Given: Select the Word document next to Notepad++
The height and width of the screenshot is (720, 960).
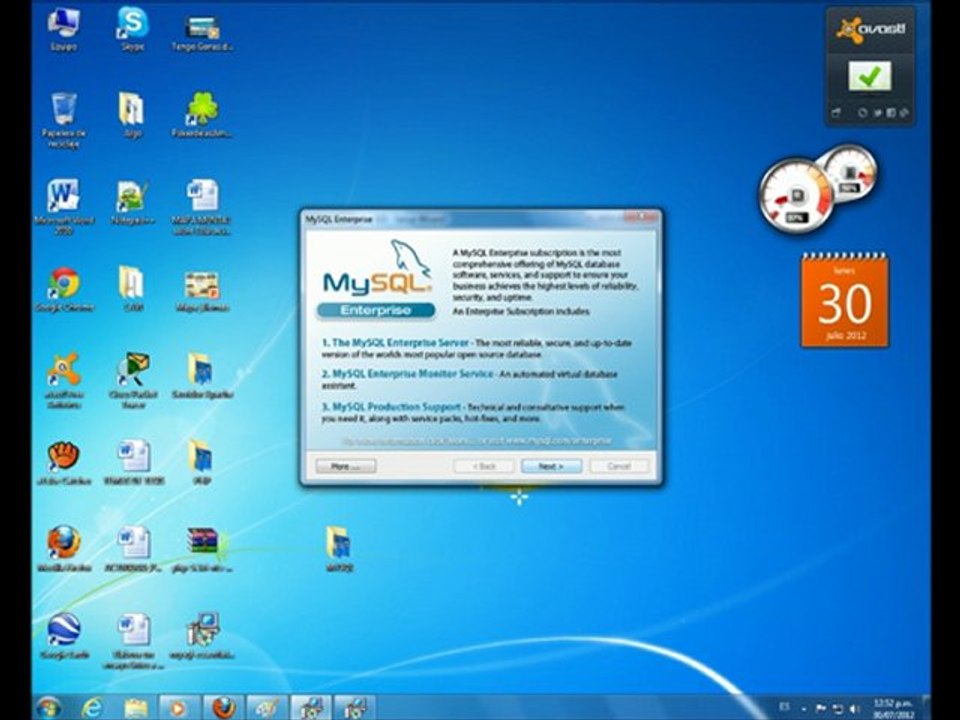Looking at the screenshot, I should (x=202, y=207).
